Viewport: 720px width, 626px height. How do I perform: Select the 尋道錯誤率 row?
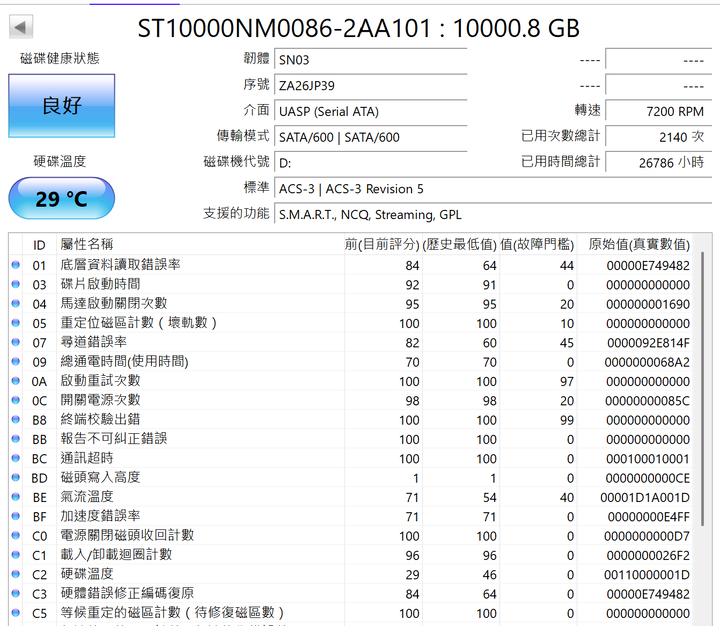[x=351, y=342]
